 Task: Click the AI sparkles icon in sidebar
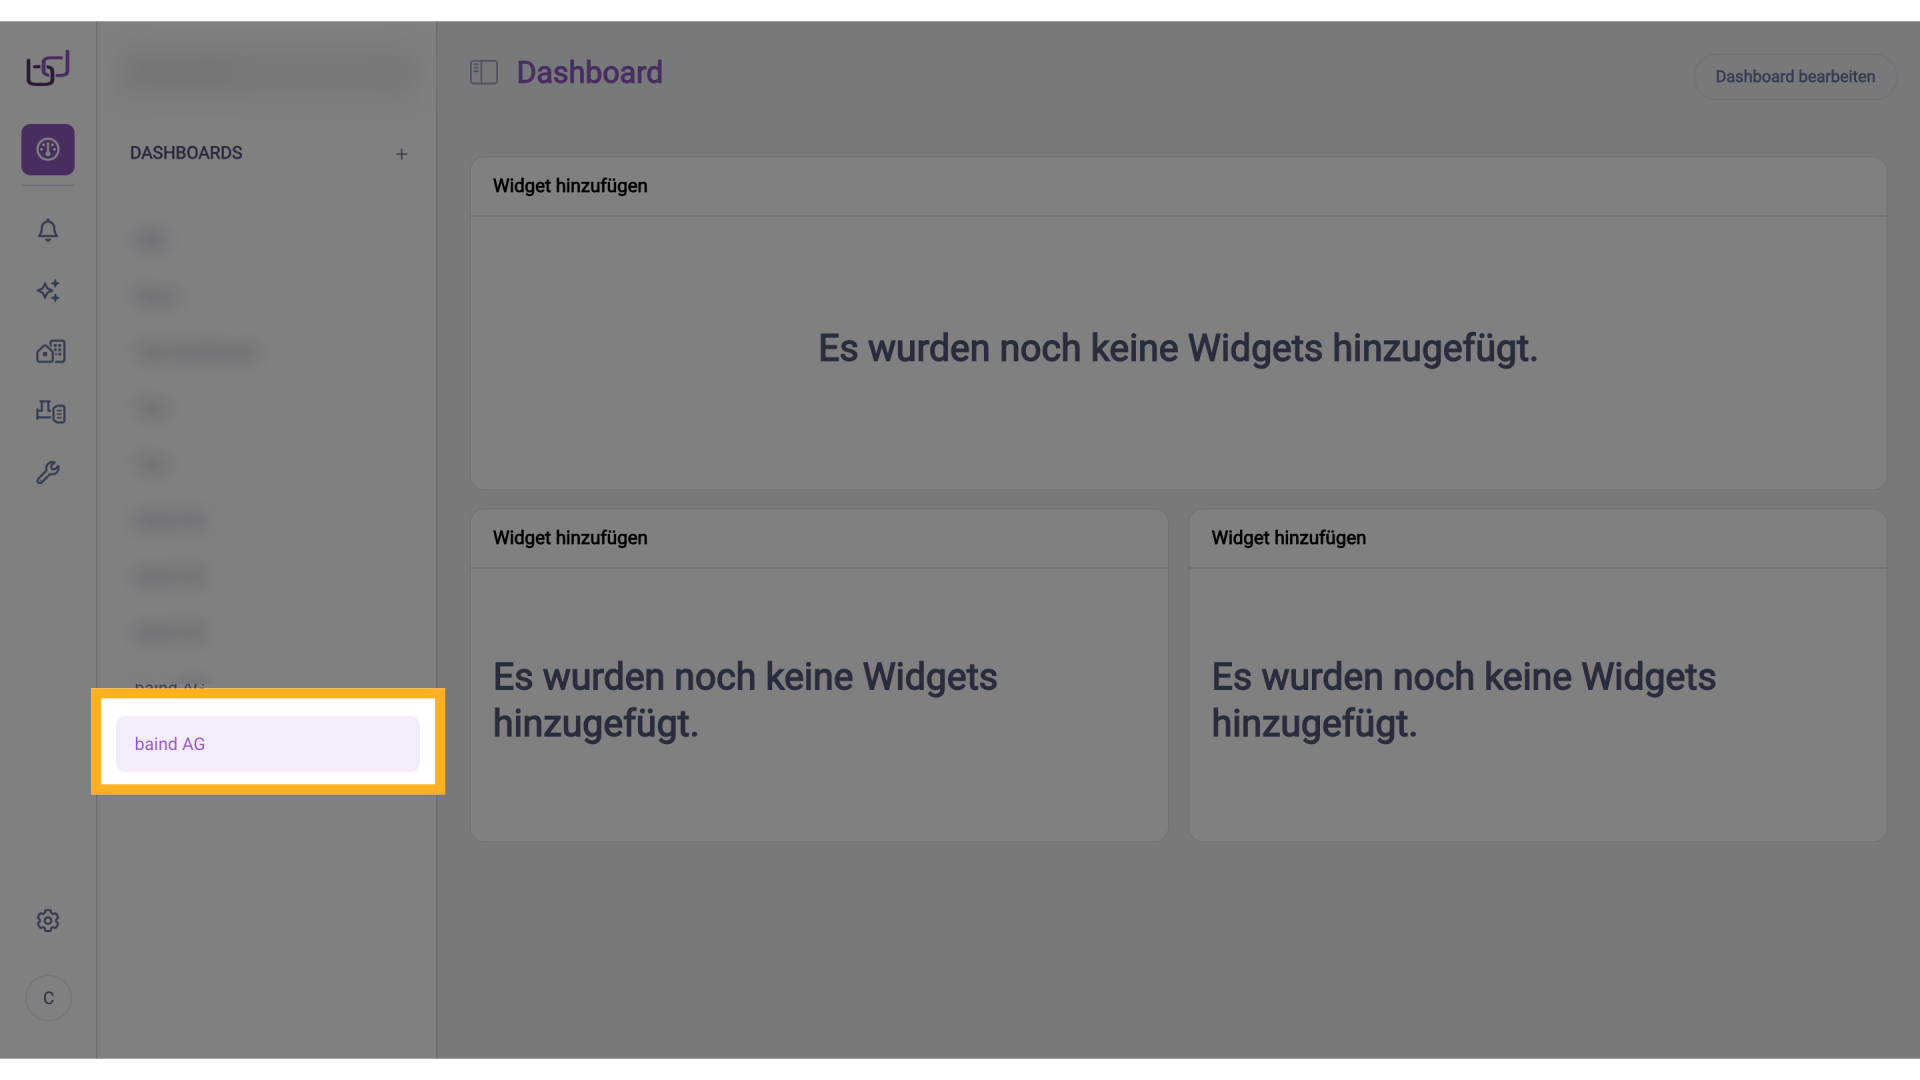[47, 291]
